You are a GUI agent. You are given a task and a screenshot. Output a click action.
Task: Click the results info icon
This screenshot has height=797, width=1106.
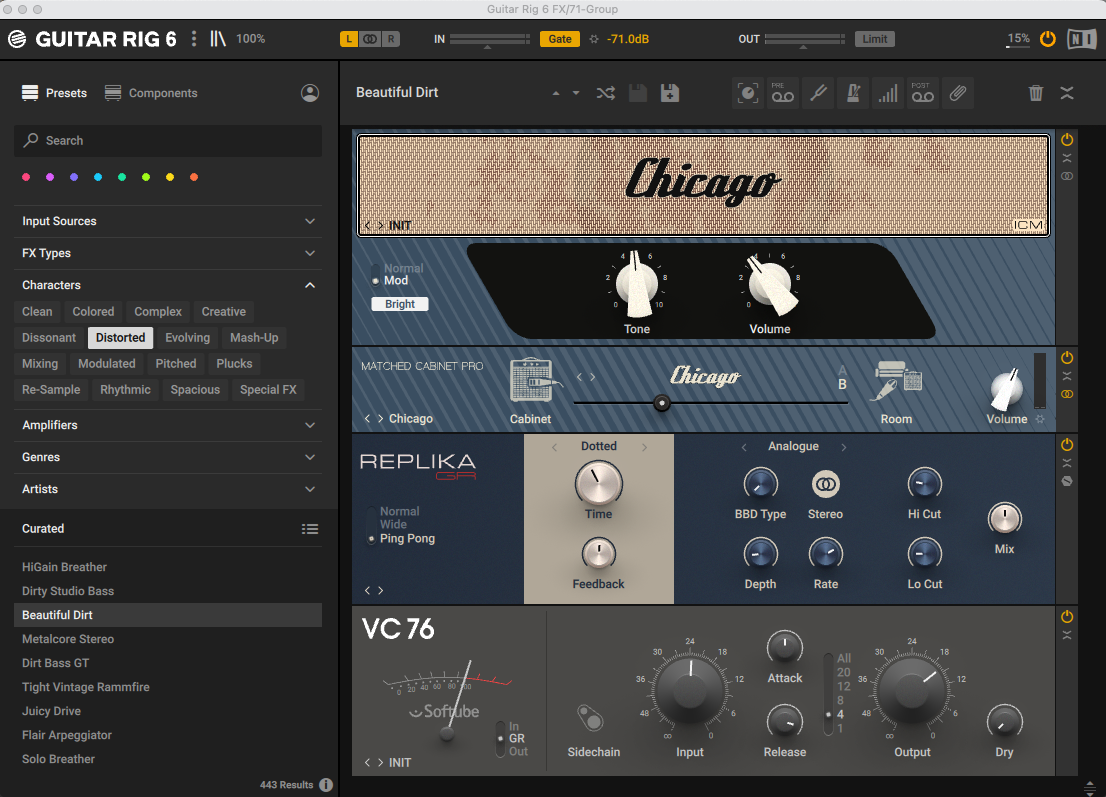click(x=326, y=784)
